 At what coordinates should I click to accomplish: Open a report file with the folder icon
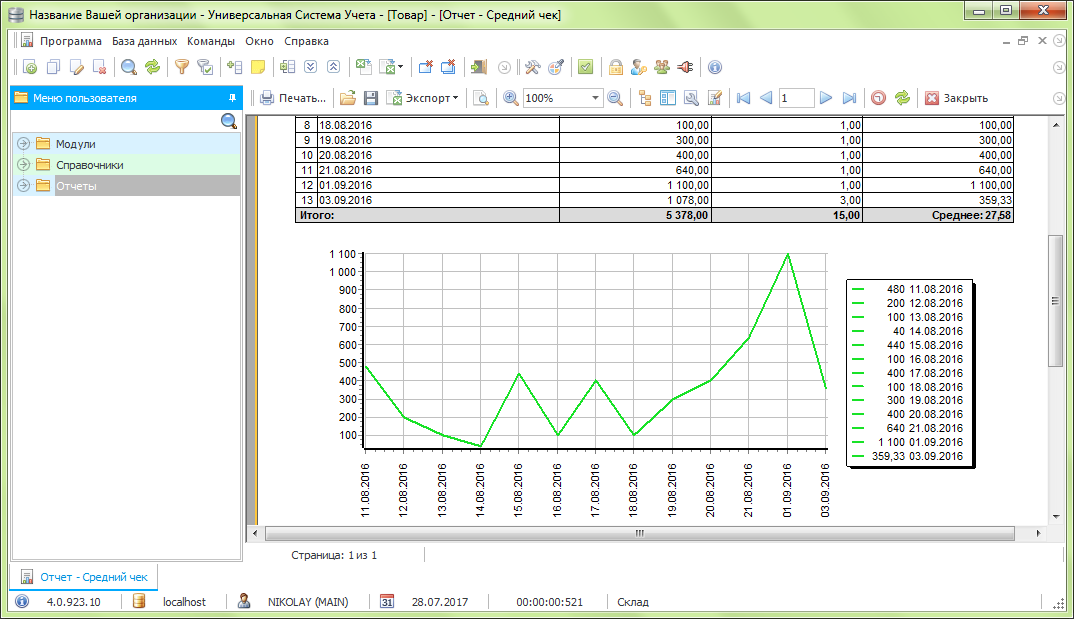coord(347,98)
